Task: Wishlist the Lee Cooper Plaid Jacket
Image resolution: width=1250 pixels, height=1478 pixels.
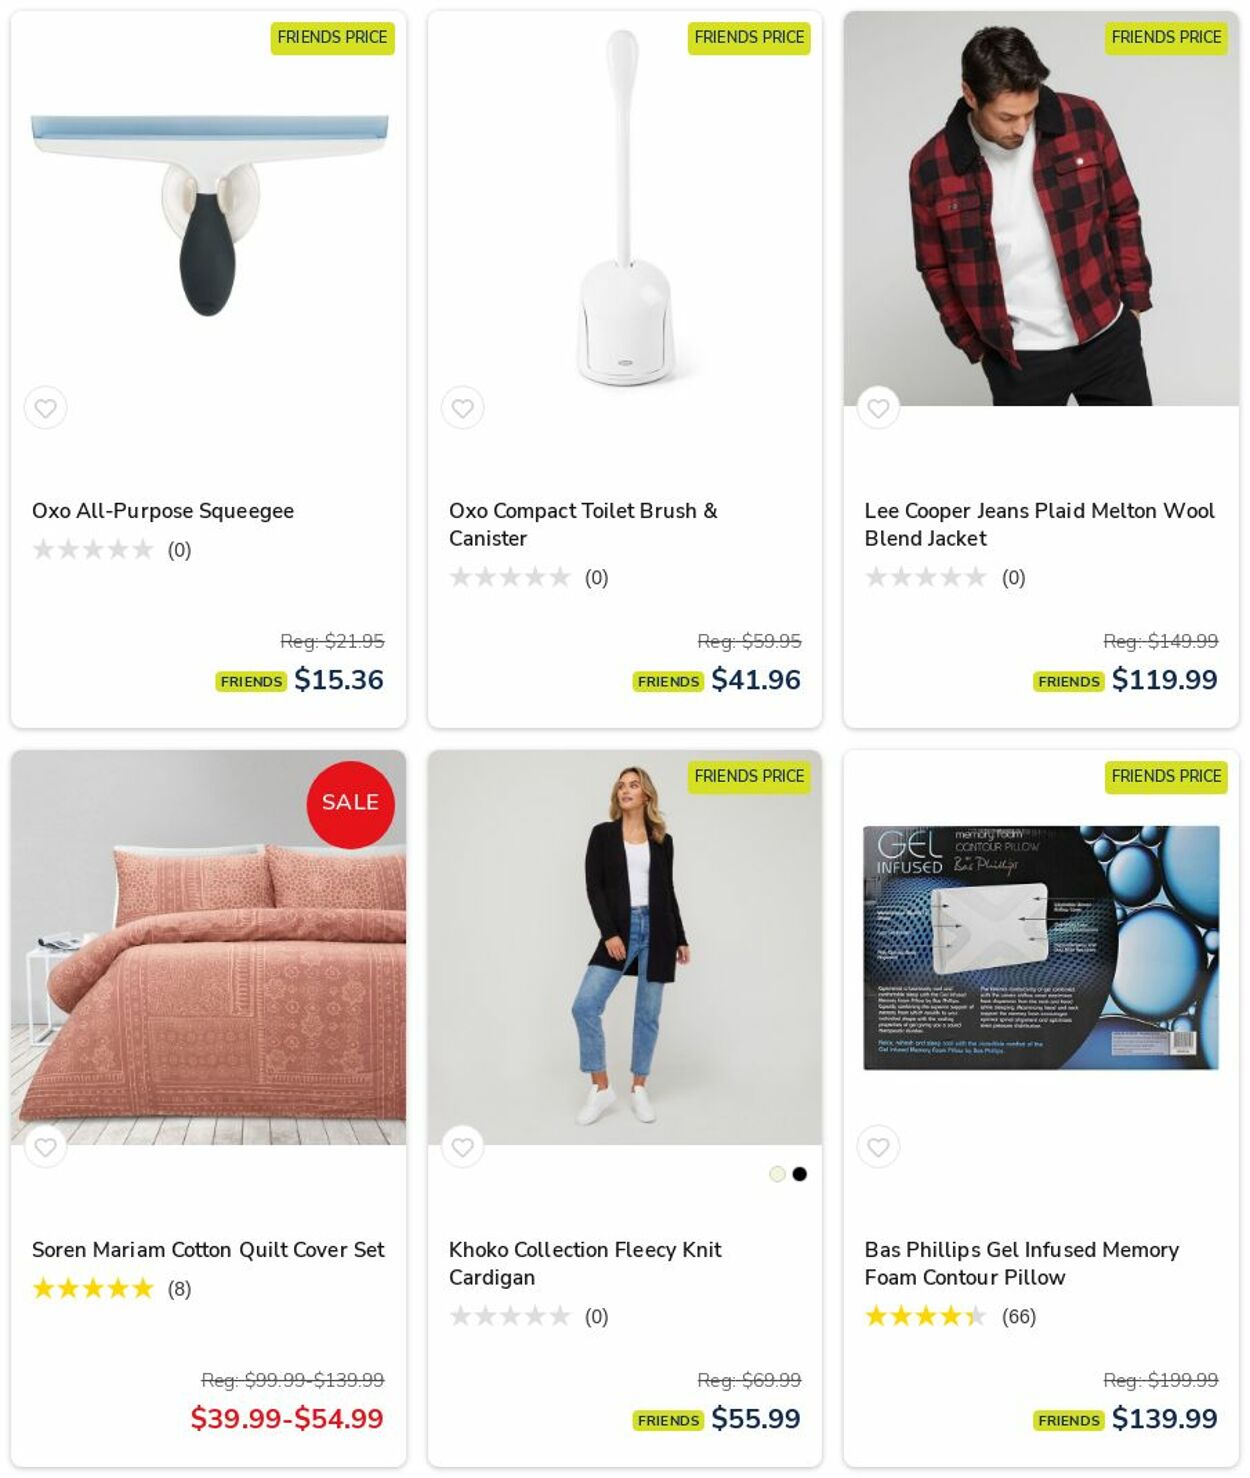Action: pyautogui.click(x=878, y=408)
